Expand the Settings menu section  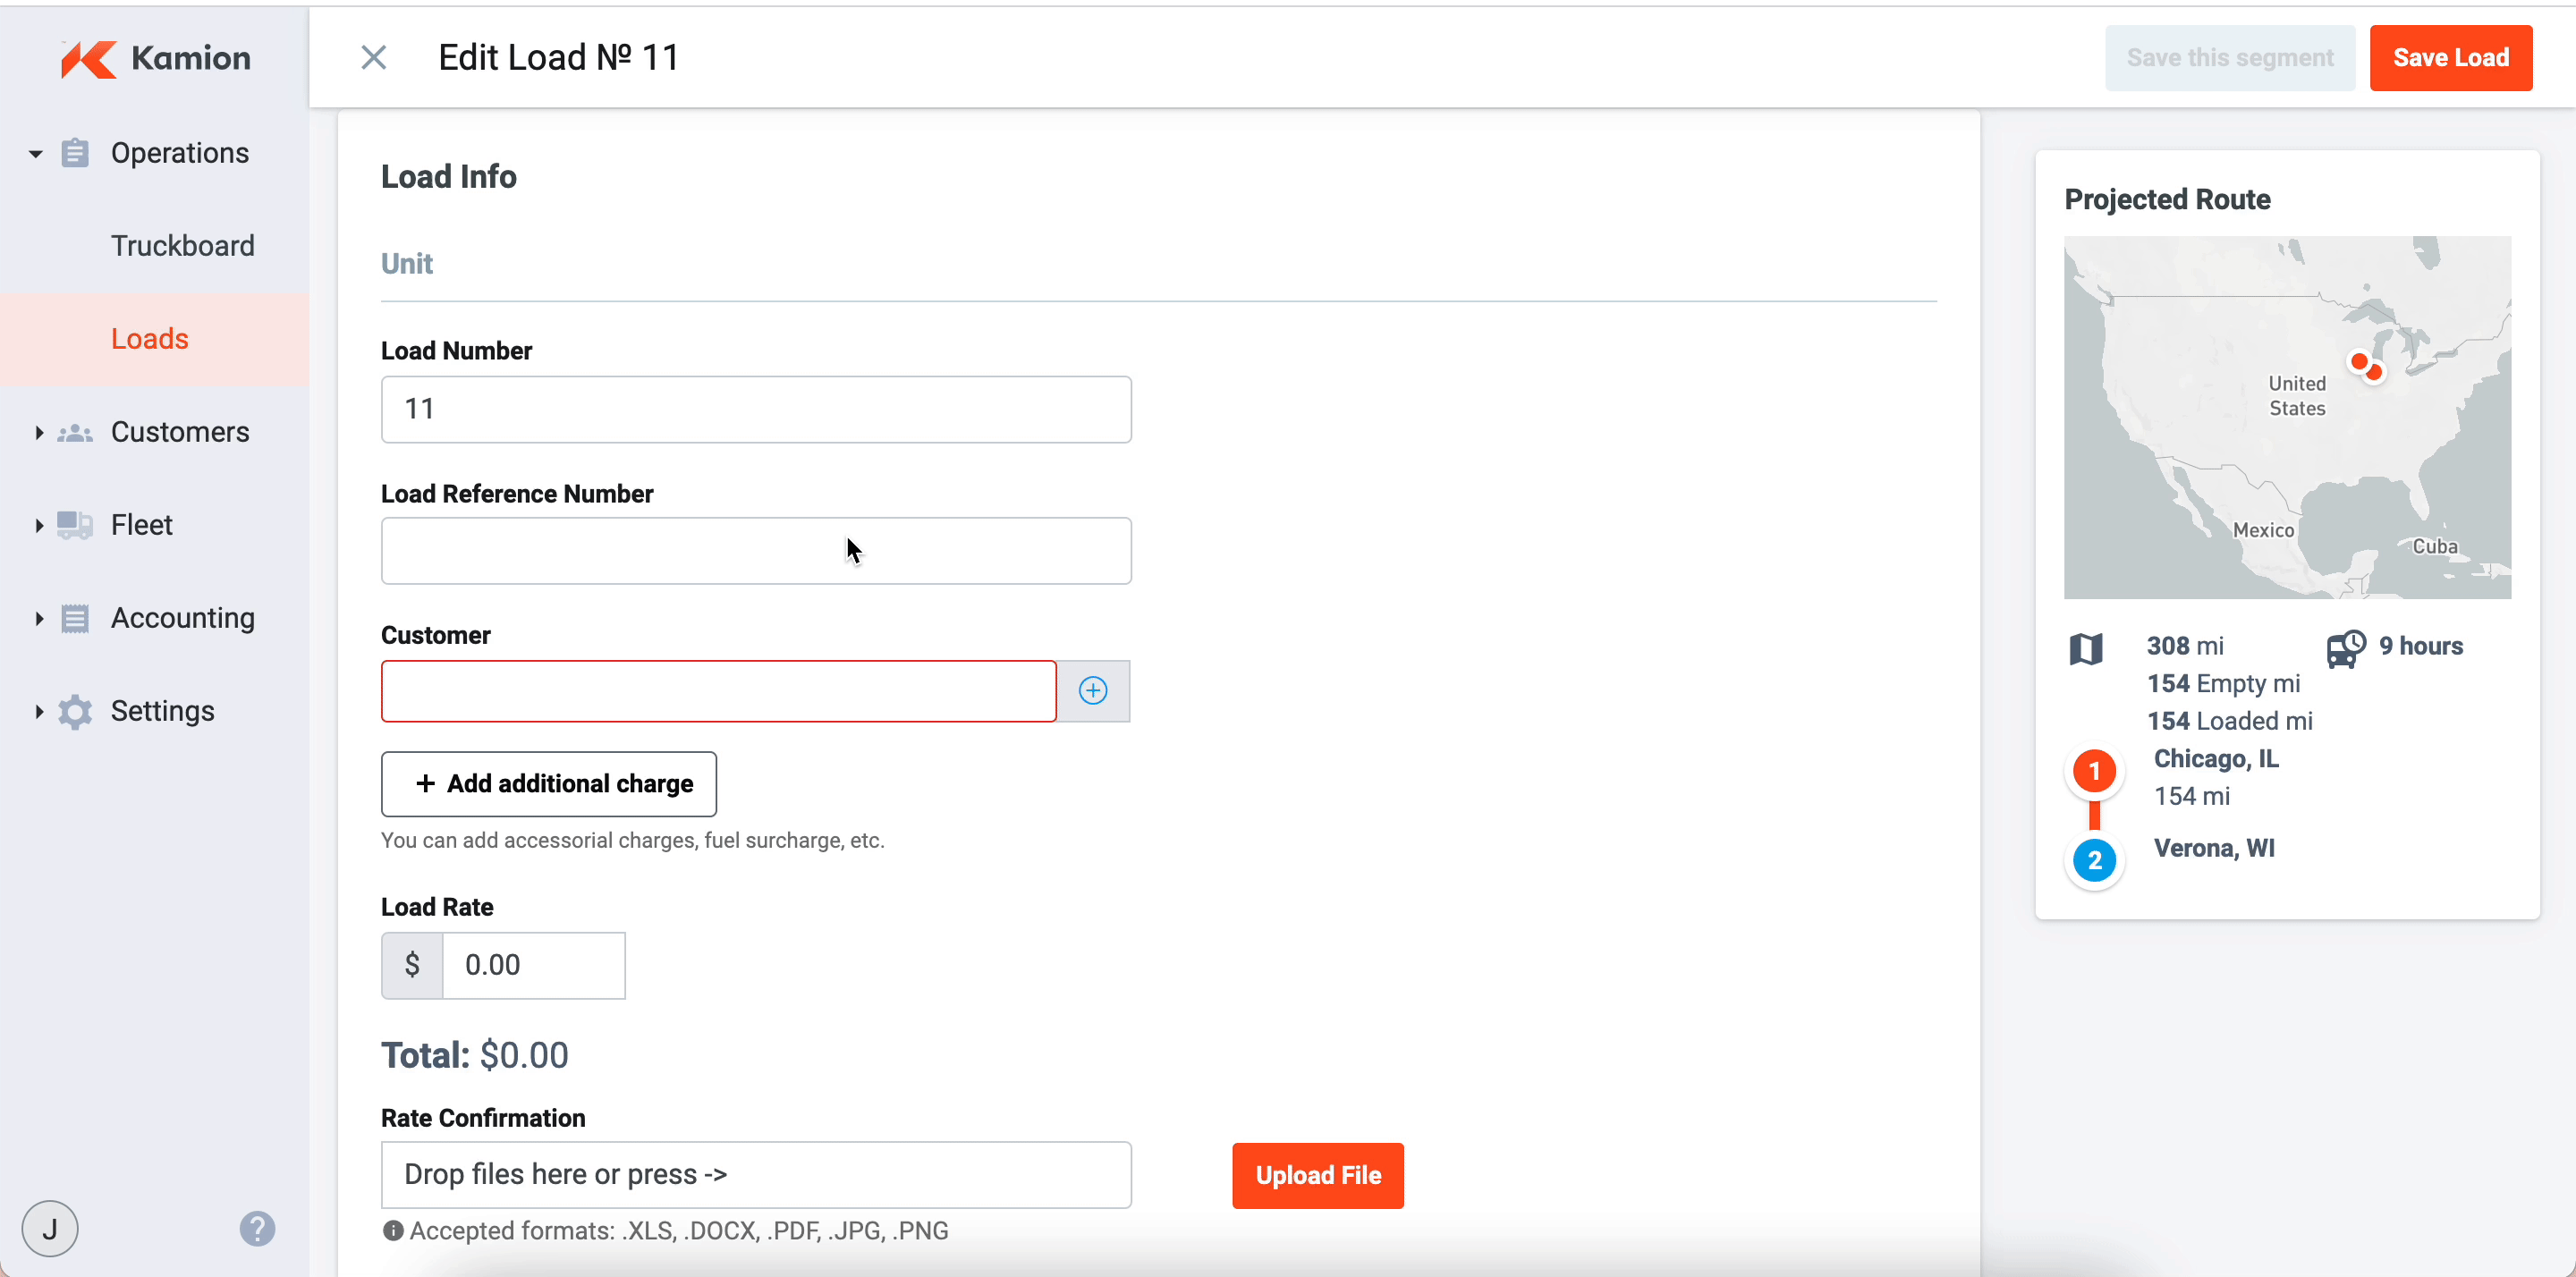coord(39,712)
